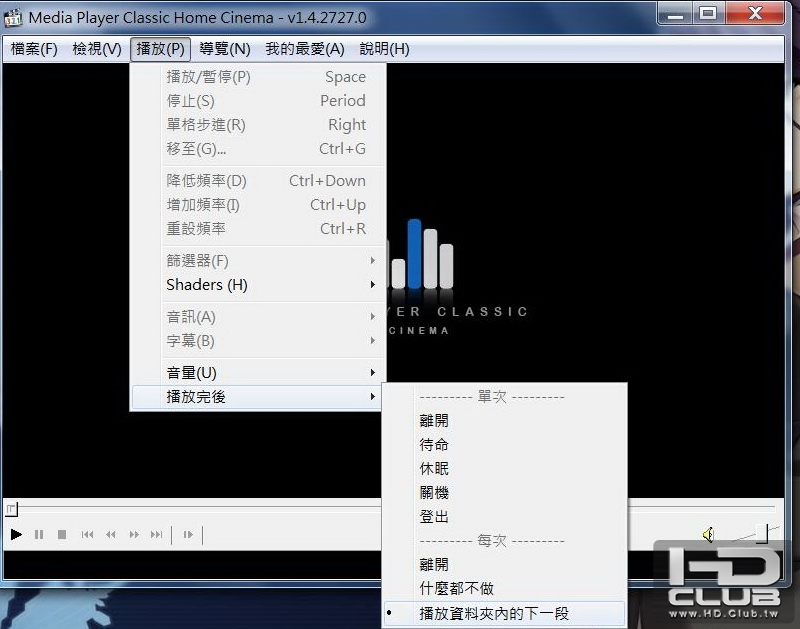Choose 降低頻率(D) menu entry
Viewport: 800px width, 629px height.
pos(258,181)
